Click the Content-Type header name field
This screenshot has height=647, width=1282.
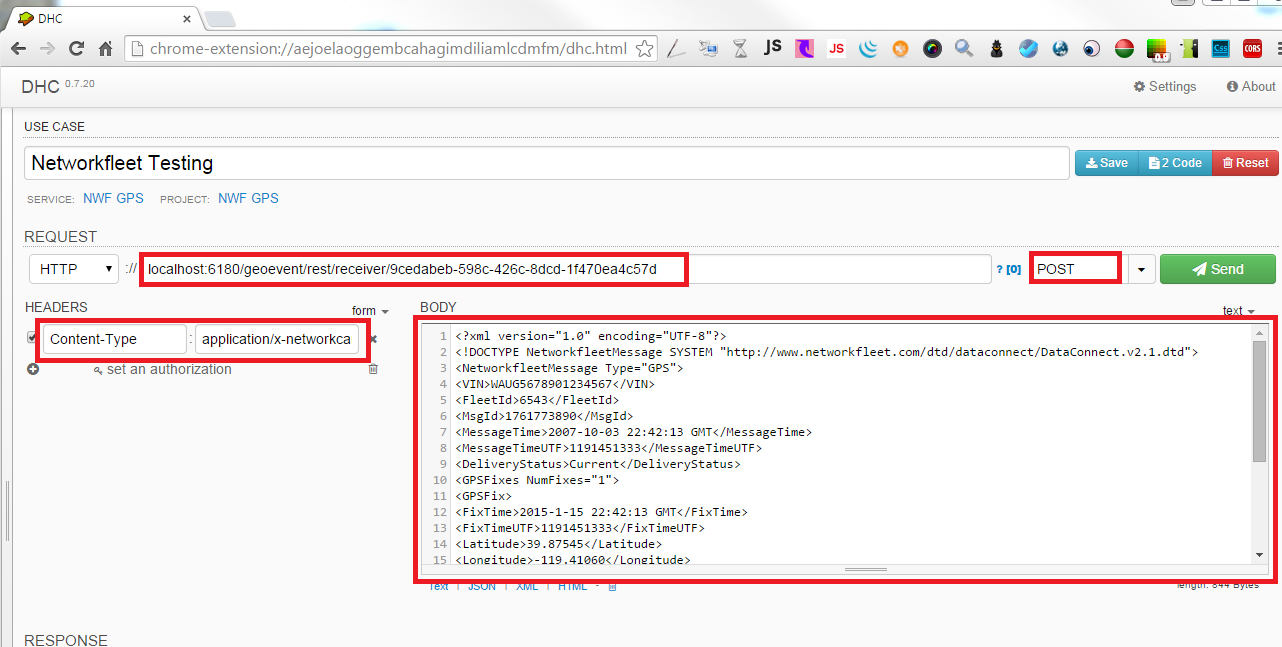[x=115, y=339]
